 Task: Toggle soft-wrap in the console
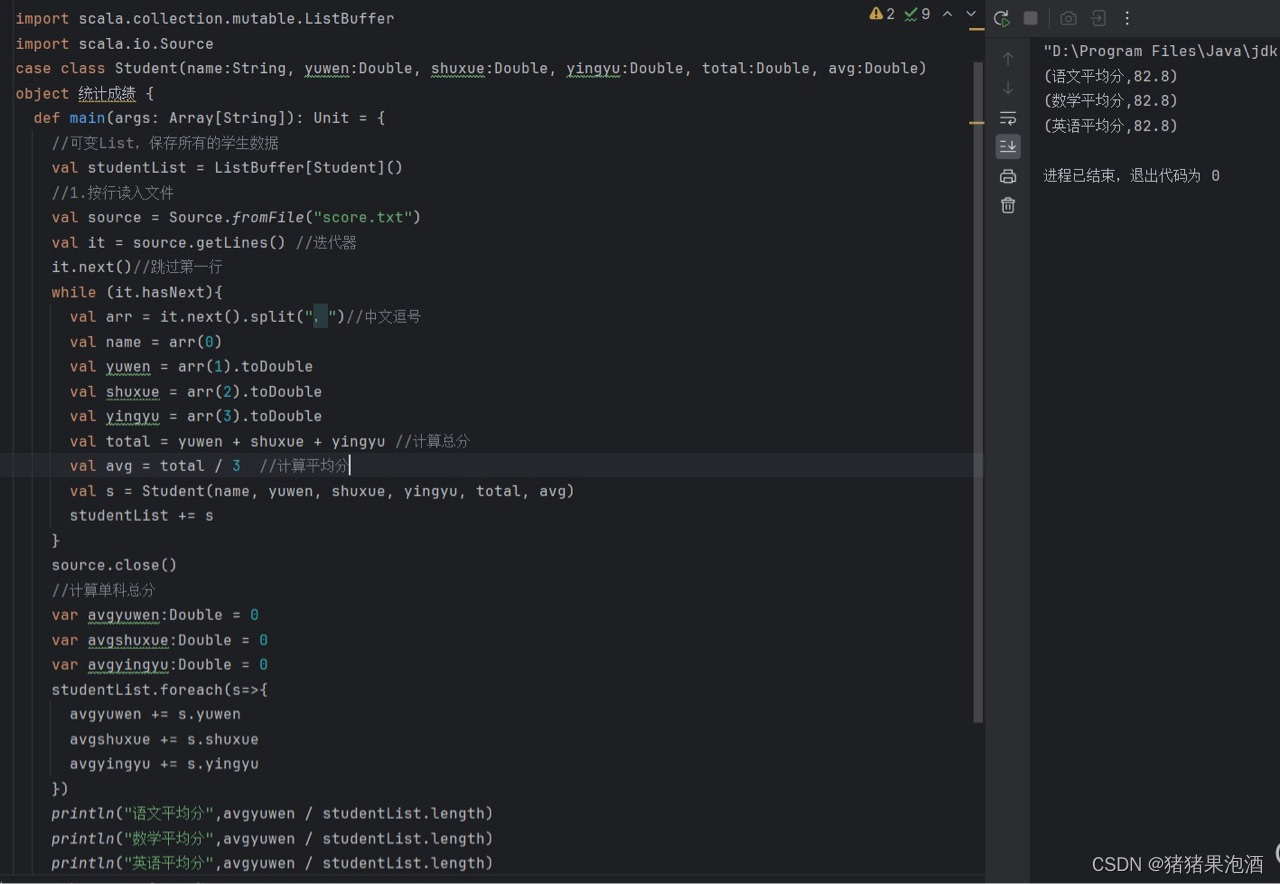[x=1008, y=118]
